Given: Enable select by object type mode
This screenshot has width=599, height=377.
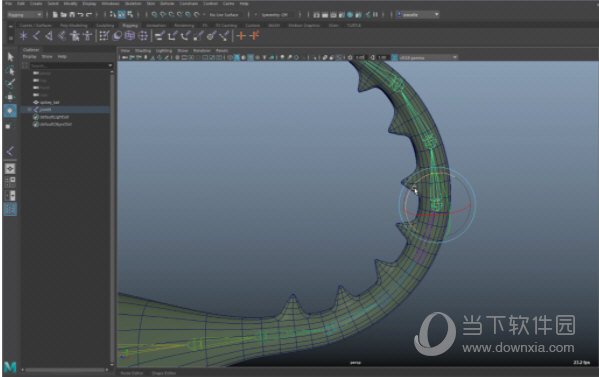Looking at the screenshot, I should pos(121,15).
